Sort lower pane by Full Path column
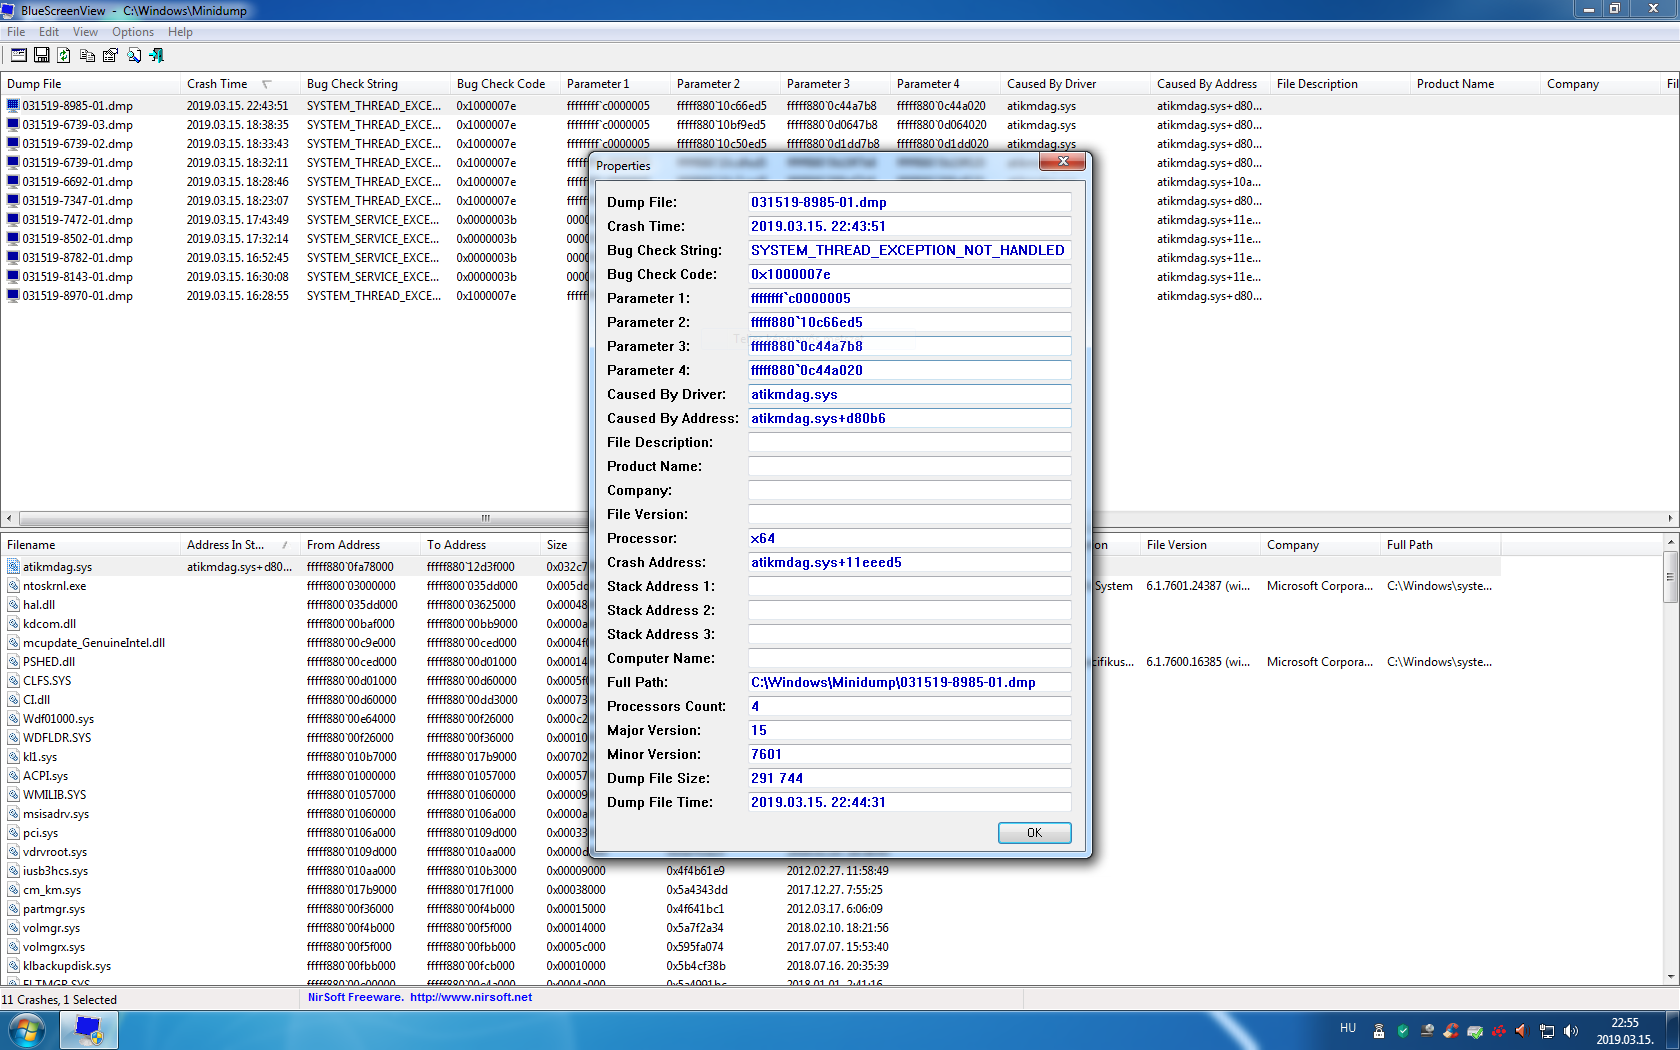Image resolution: width=1680 pixels, height=1050 pixels. click(1440, 545)
